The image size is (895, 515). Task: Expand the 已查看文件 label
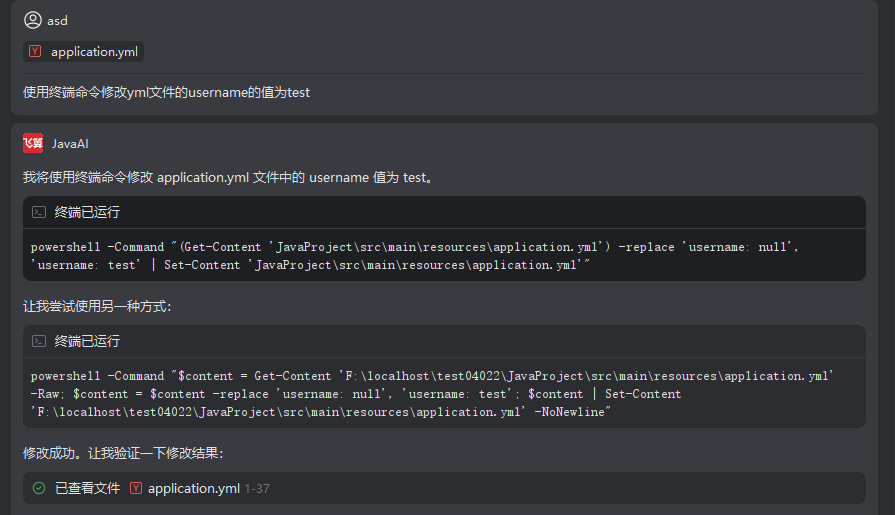tap(87, 488)
